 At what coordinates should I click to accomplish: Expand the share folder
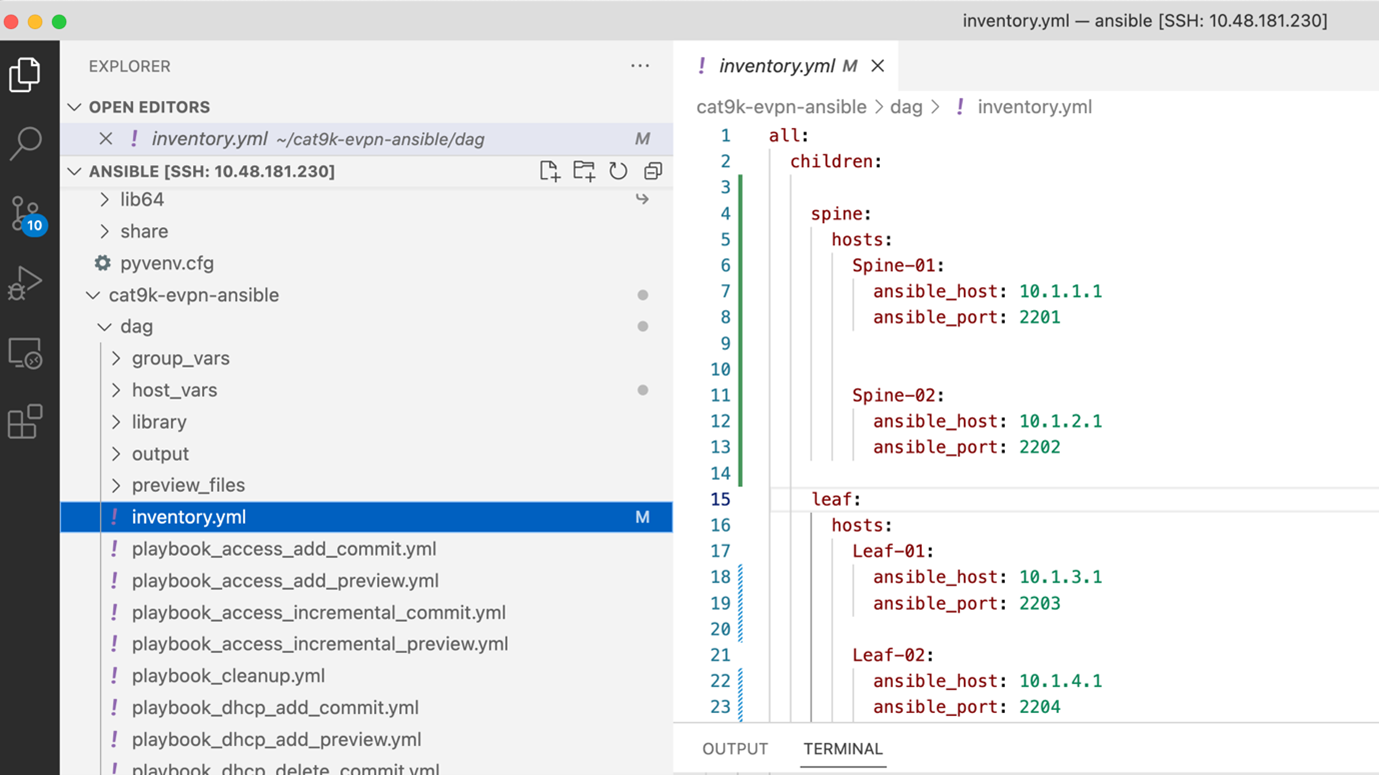[105, 231]
